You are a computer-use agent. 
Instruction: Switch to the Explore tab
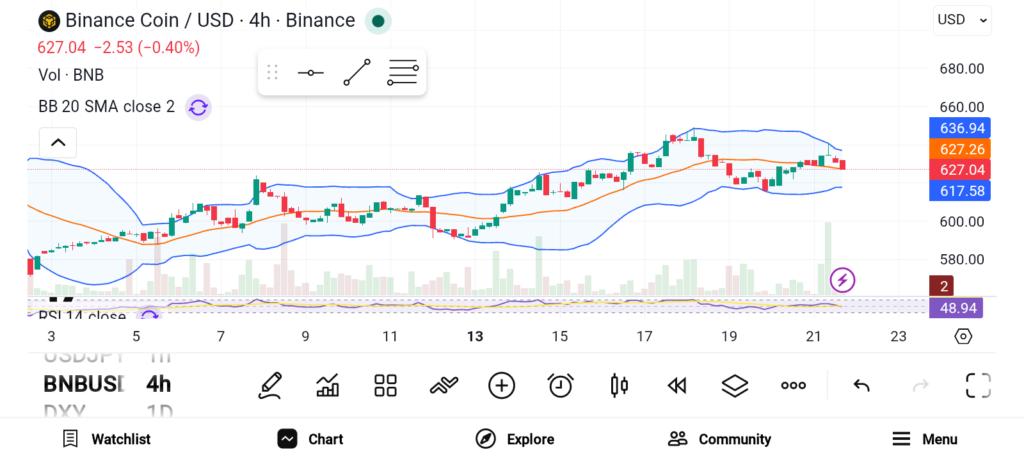click(515, 439)
